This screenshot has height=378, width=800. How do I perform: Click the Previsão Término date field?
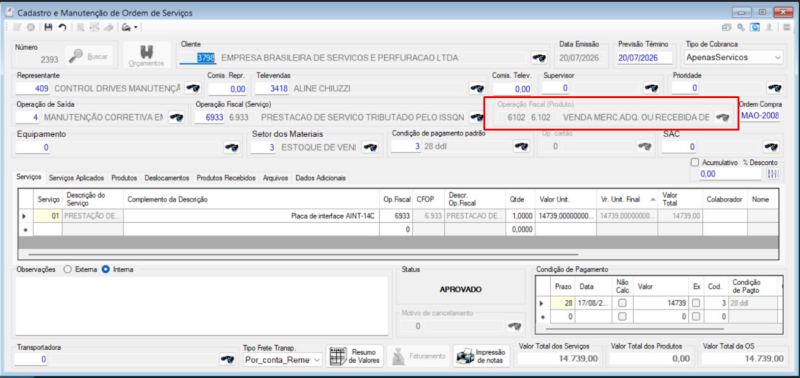point(644,58)
